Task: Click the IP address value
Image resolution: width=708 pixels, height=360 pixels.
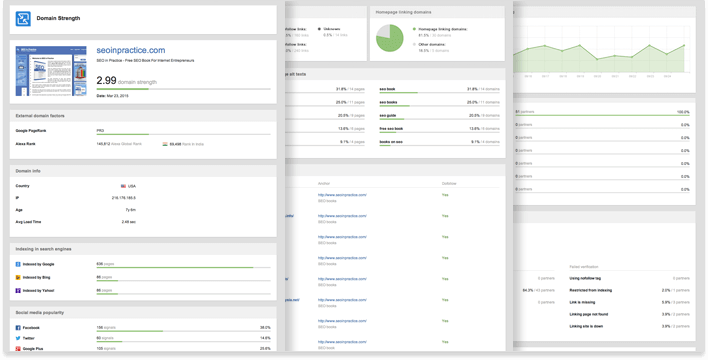Action: coord(124,198)
